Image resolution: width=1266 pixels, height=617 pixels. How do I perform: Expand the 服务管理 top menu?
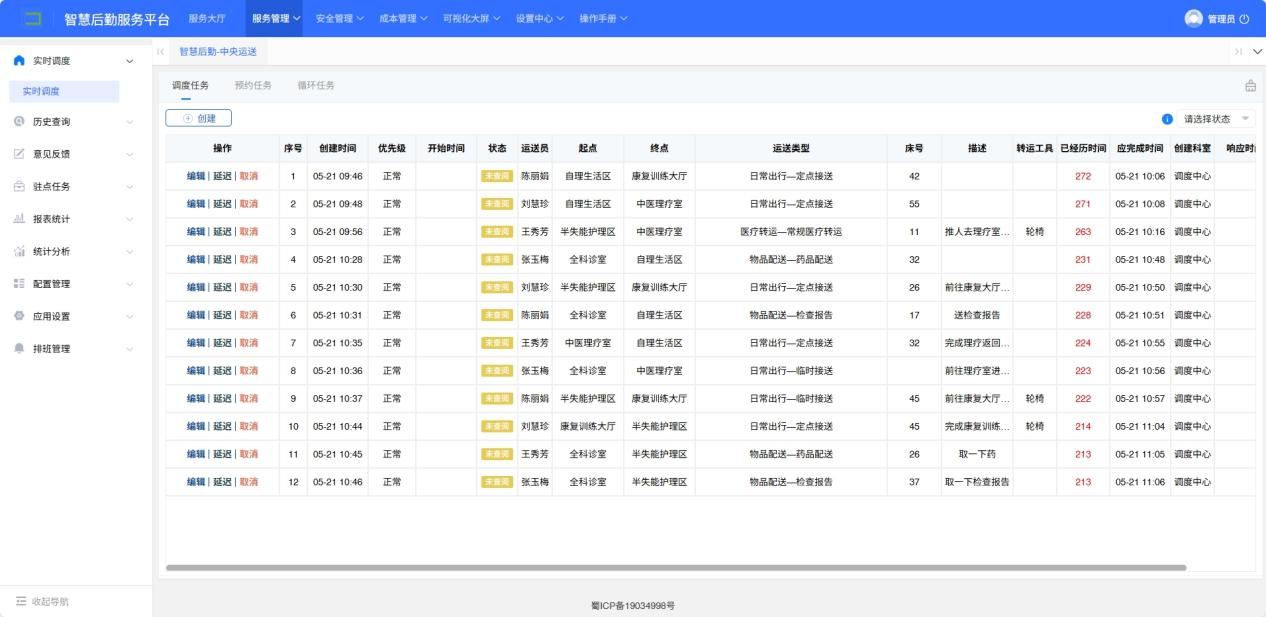click(276, 19)
